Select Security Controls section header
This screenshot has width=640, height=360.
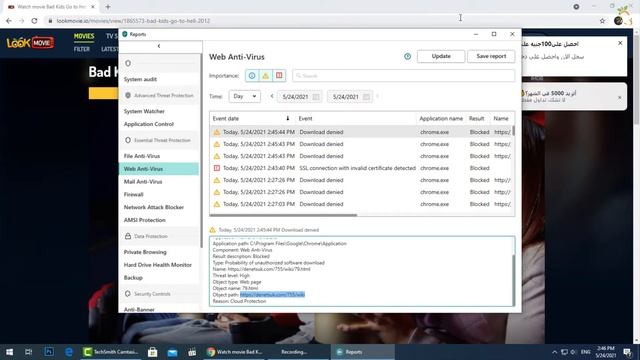[x=159, y=293]
